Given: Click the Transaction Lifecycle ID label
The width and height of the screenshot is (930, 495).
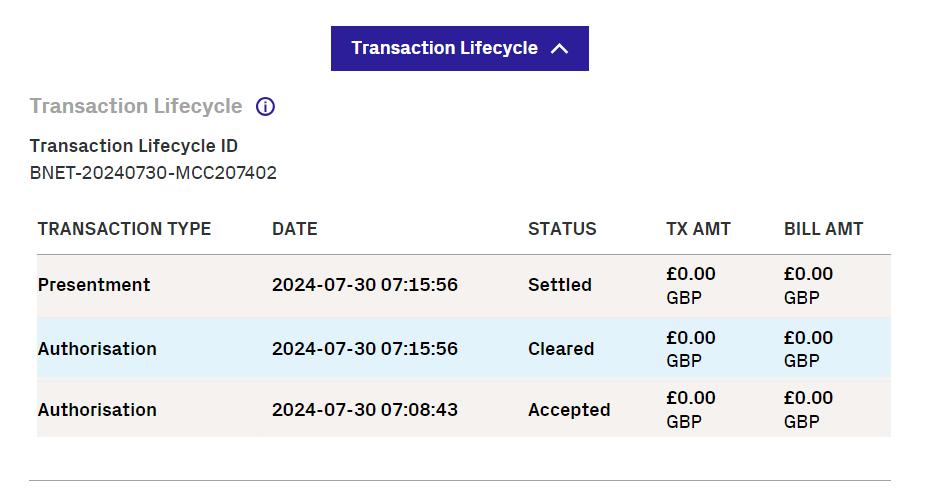Looking at the screenshot, I should [134, 146].
